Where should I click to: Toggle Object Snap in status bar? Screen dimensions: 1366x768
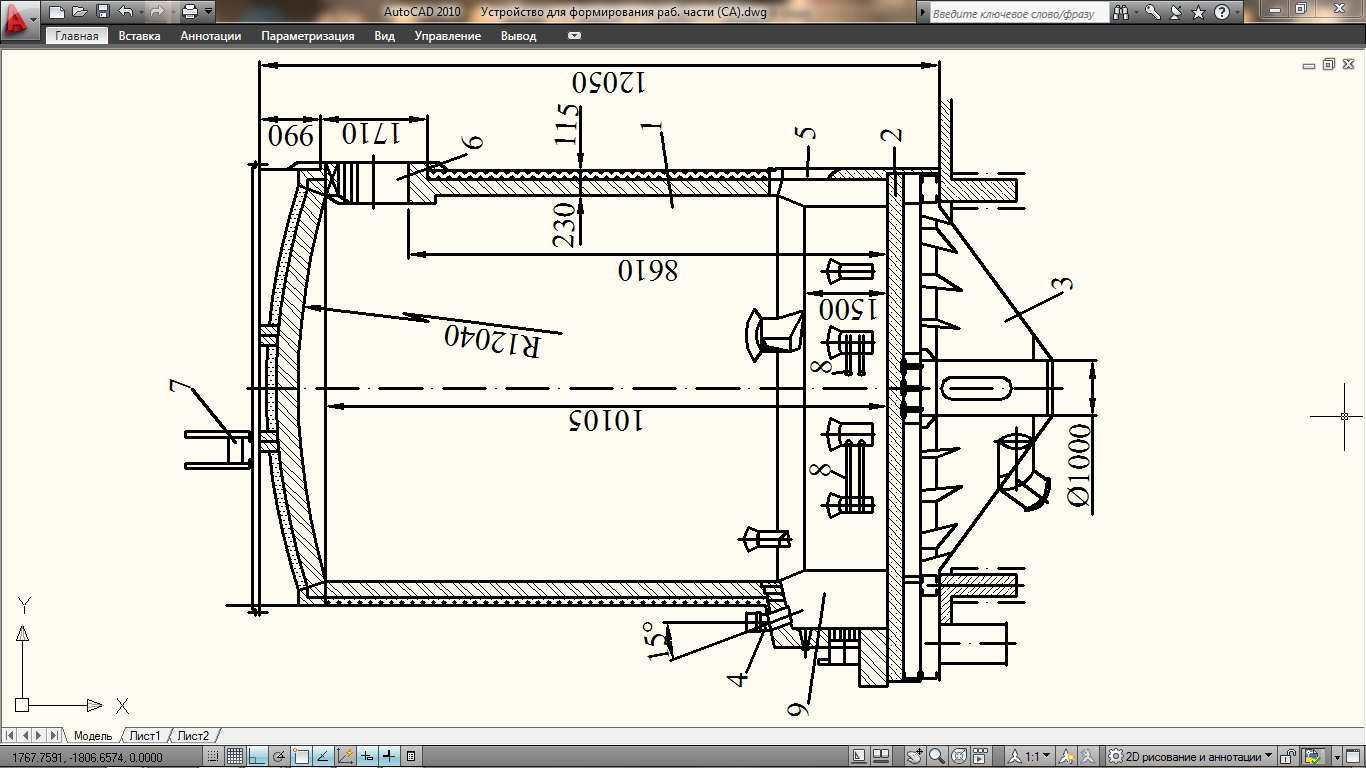coord(301,756)
